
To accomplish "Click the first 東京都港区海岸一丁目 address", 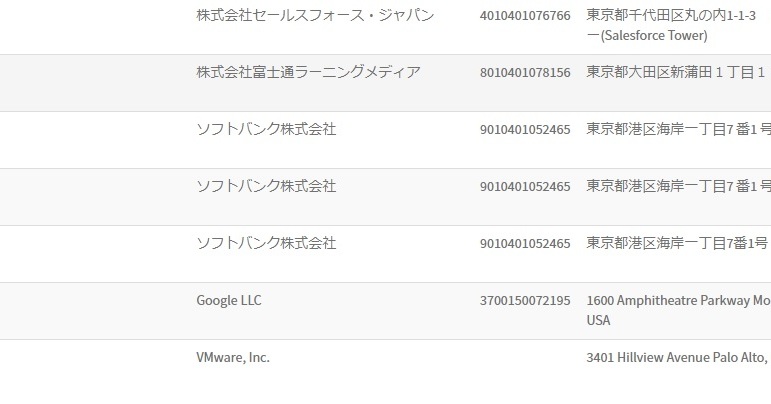I will [678, 129].
